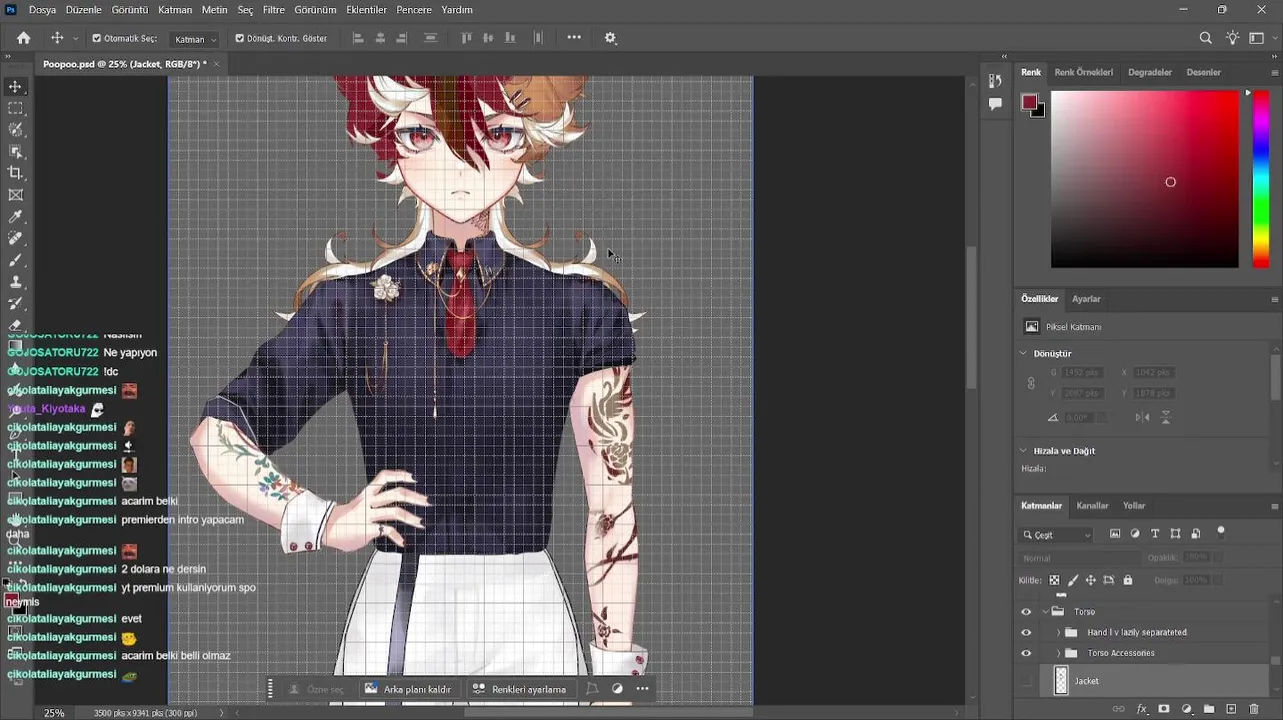Collapse Hizala ve Dağıt section
Image resolution: width=1283 pixels, height=720 pixels.
(x=1023, y=451)
